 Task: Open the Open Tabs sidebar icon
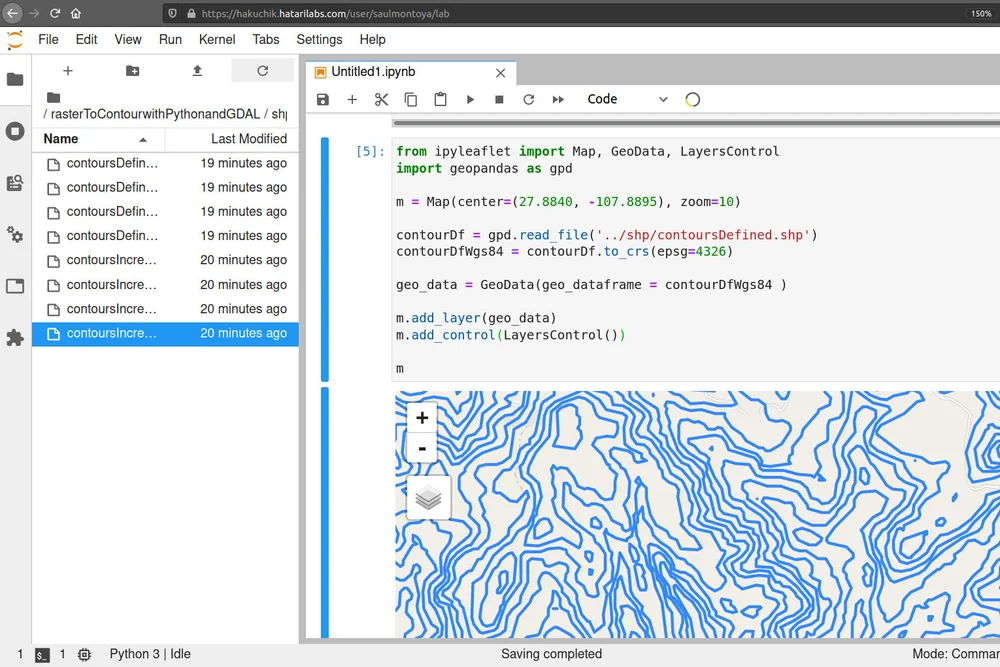tap(15, 286)
